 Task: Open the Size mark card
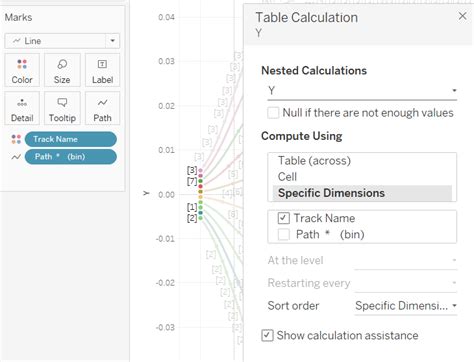click(62, 70)
